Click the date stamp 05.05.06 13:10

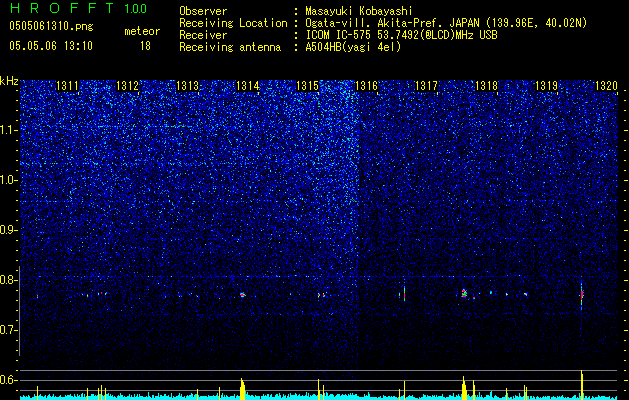[51, 46]
